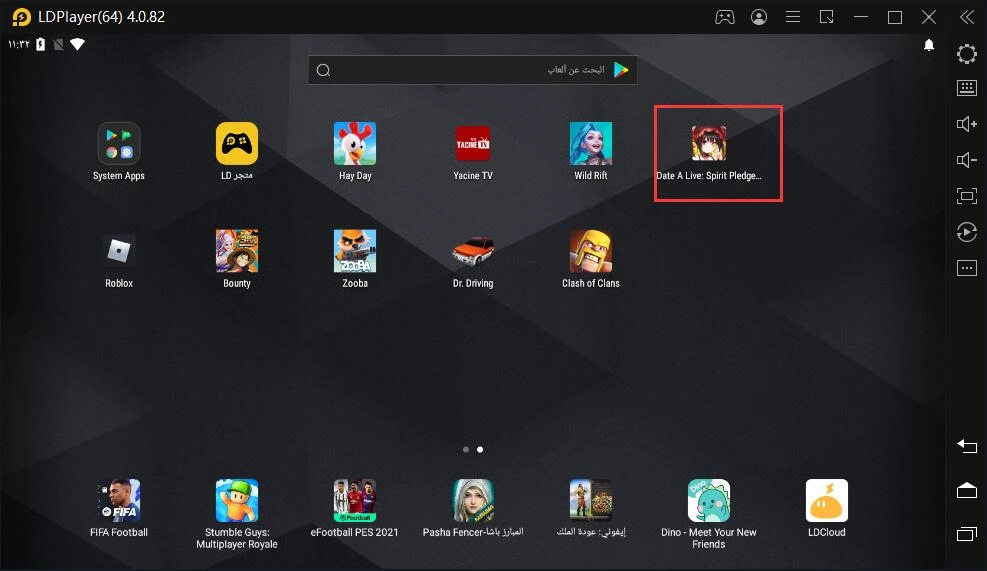The image size is (987, 571).
Task: Switch to the first home page dot
Action: coord(466,449)
